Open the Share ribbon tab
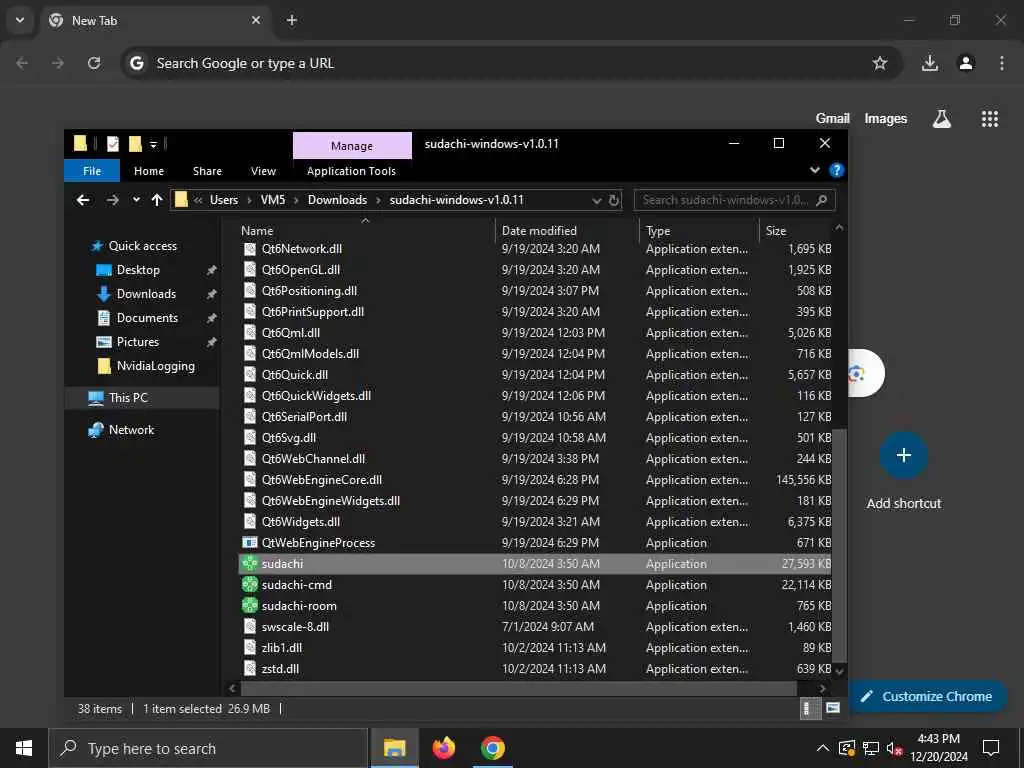This screenshot has height=768, width=1024. 207,171
